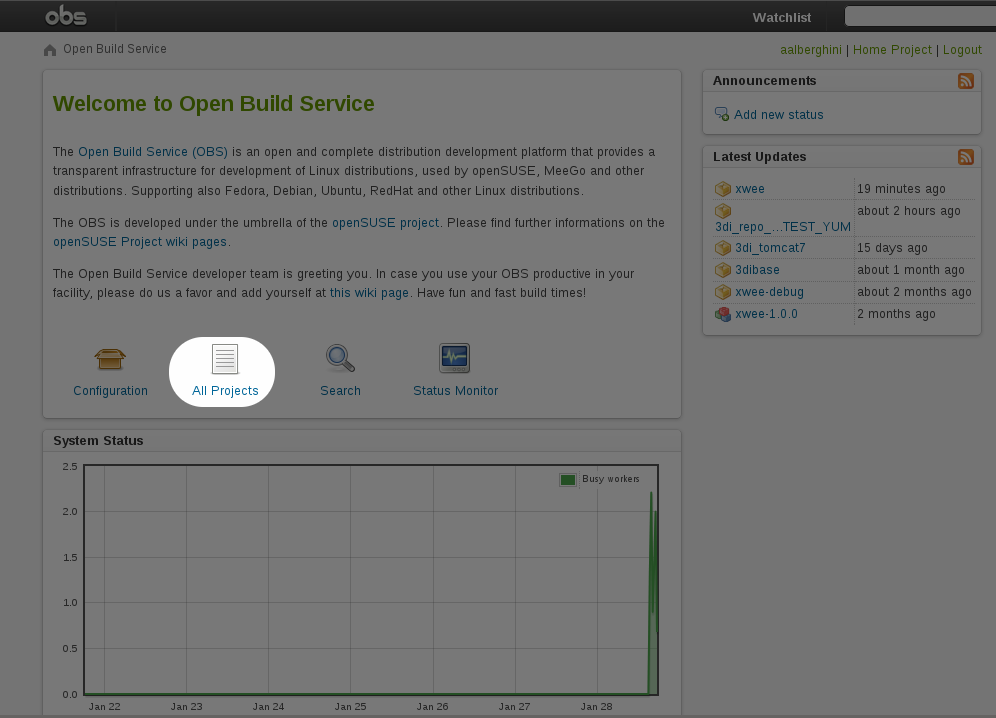Click the Search magnifier icon
This screenshot has width=996, height=718.
point(340,358)
